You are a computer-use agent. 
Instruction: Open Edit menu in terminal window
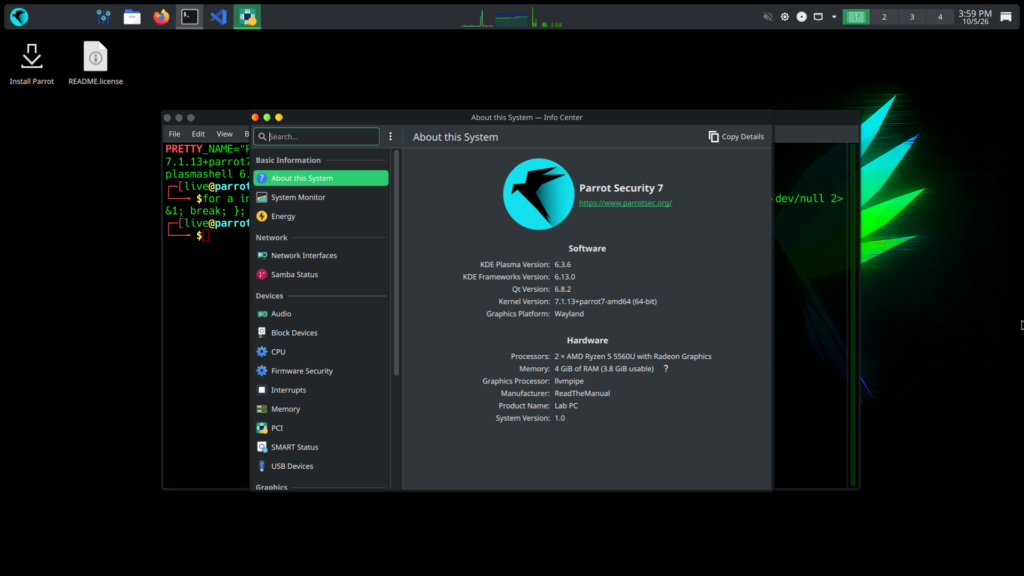point(198,134)
